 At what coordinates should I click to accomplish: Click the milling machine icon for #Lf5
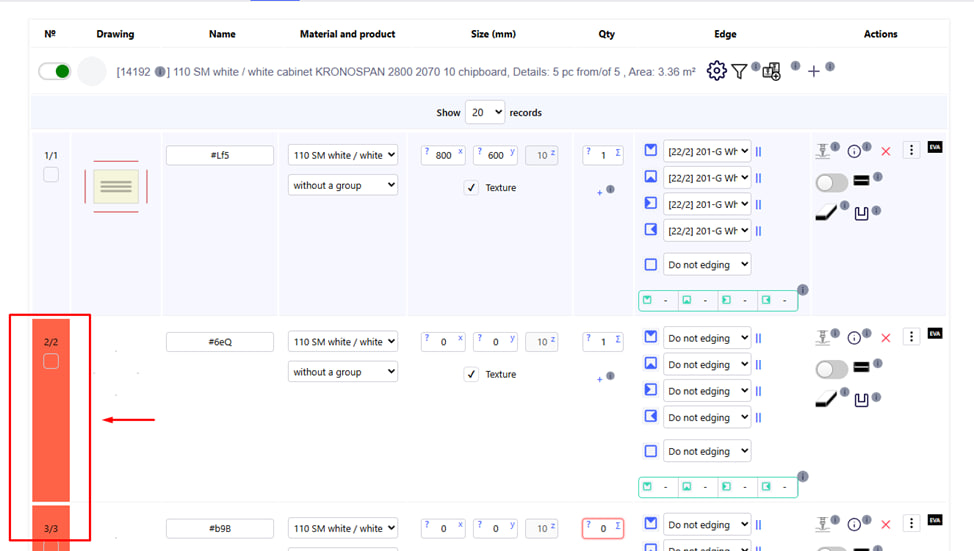(823, 151)
